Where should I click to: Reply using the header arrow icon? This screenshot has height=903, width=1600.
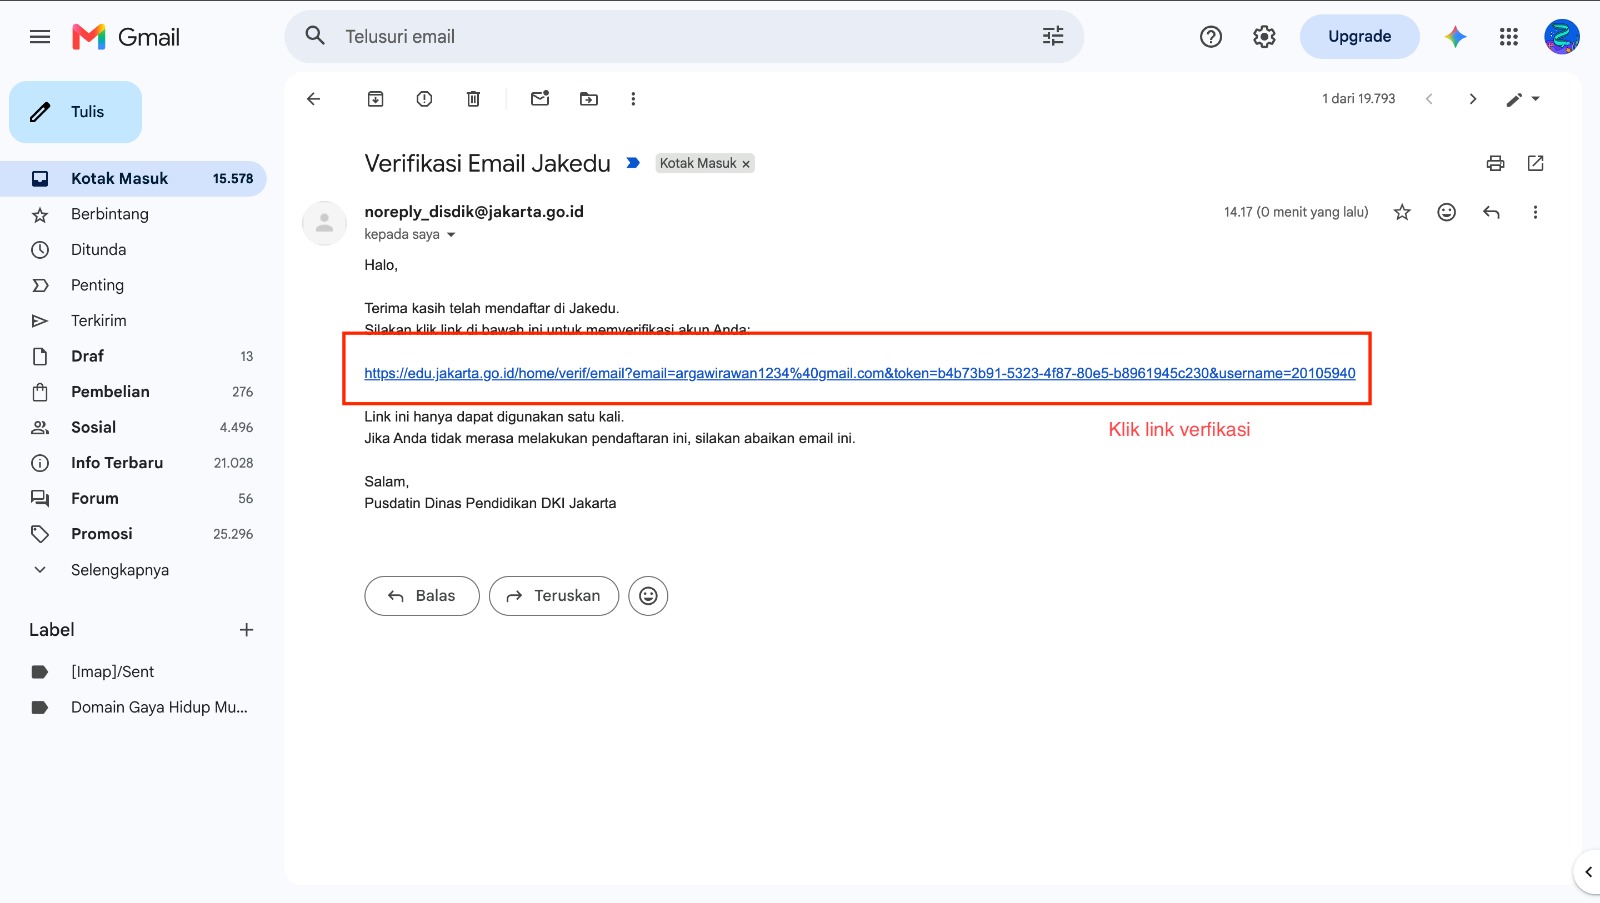pos(1491,212)
